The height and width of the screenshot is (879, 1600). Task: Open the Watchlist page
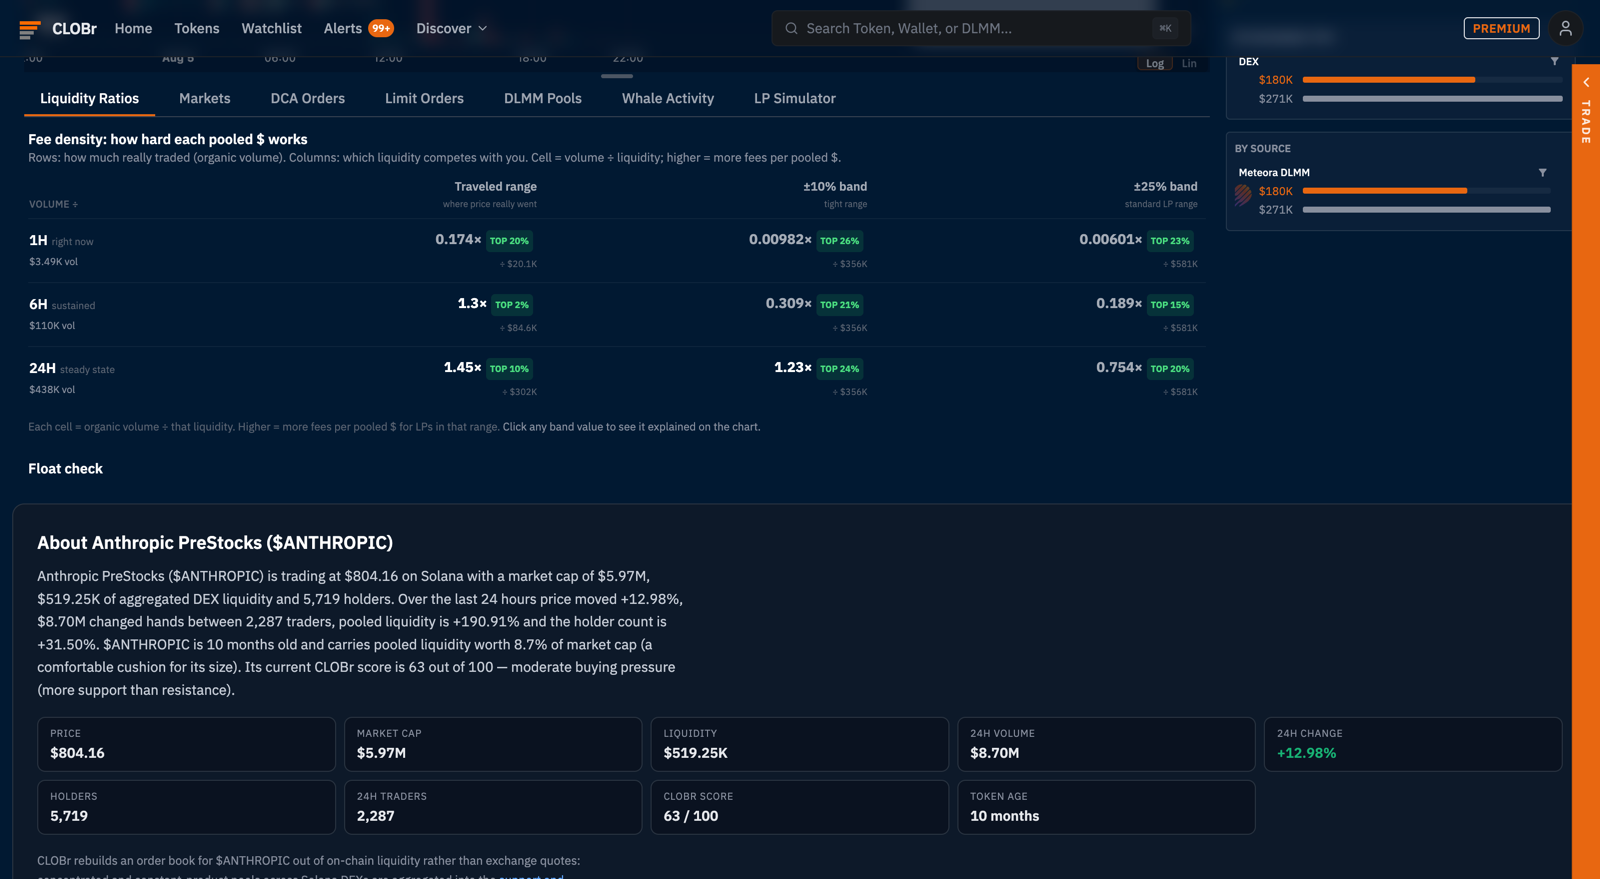coord(271,28)
